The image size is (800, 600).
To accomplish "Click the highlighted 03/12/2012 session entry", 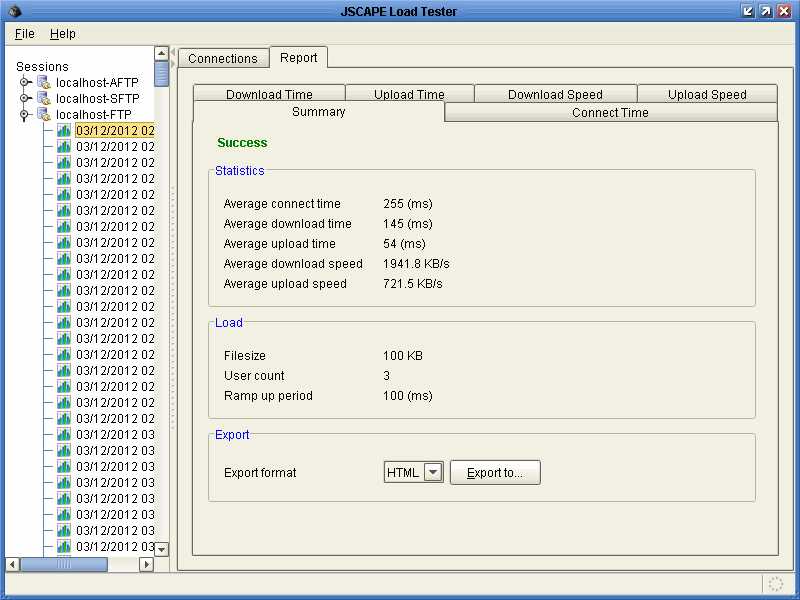I will click(115, 130).
